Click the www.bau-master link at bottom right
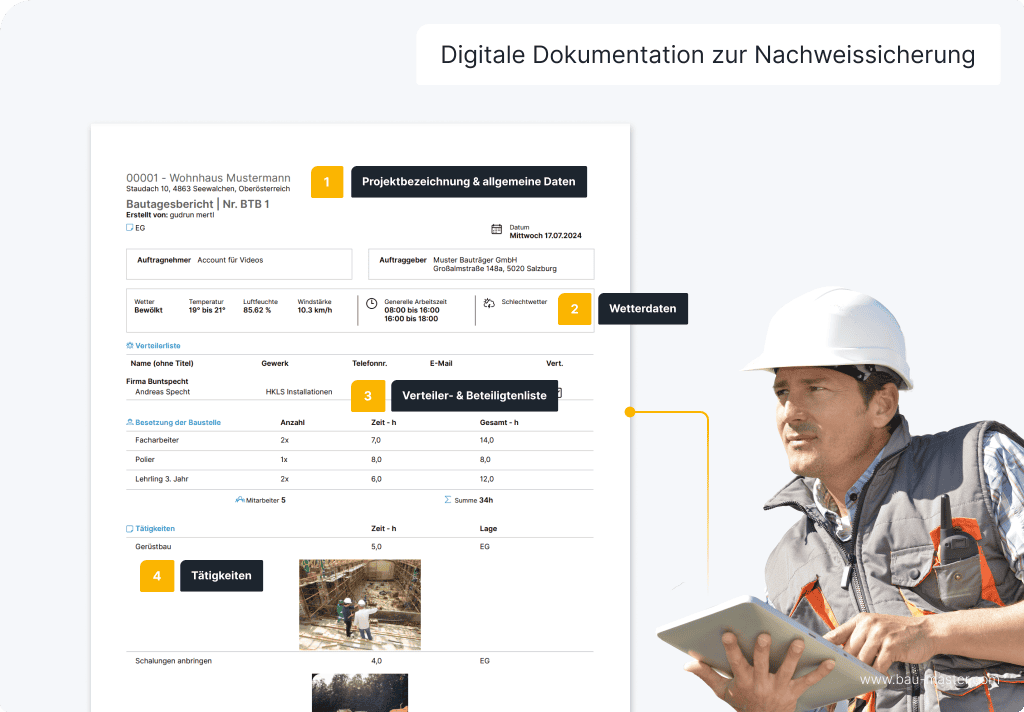The image size is (1024, 712). (930, 679)
